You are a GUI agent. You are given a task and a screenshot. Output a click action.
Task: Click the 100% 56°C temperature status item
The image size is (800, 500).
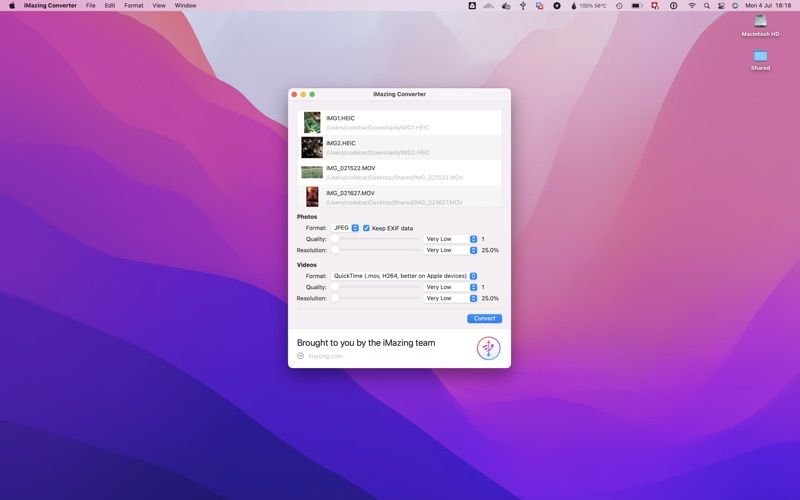588,6
